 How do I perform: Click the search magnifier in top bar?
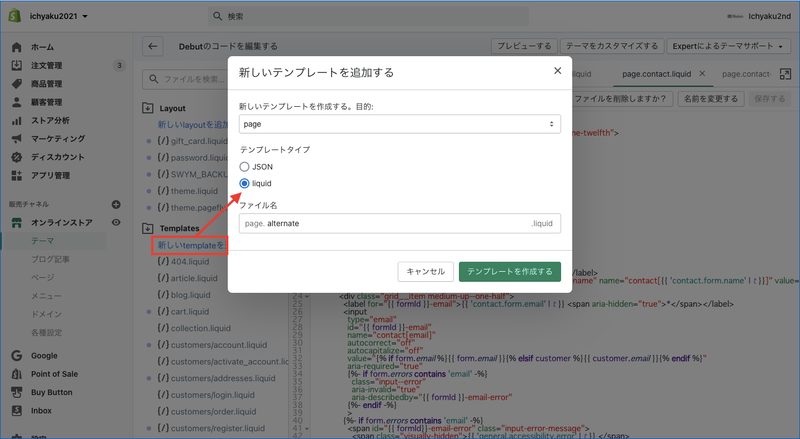click(x=217, y=16)
